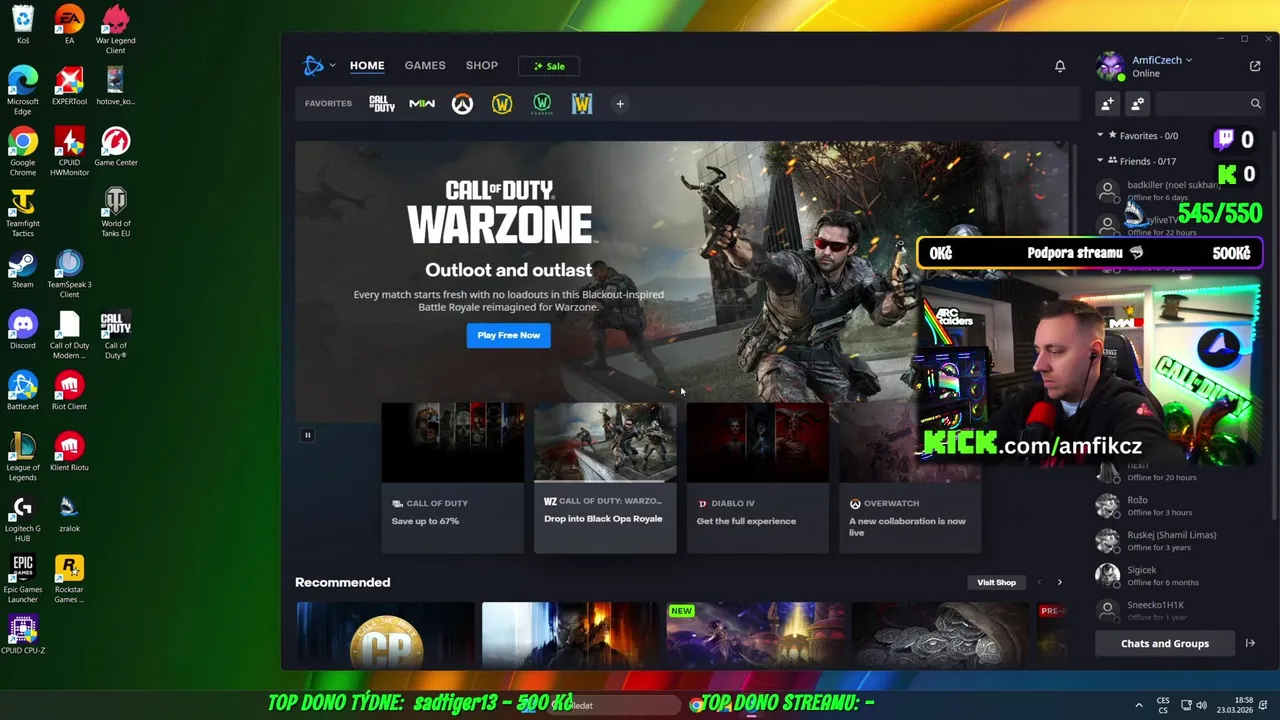The height and width of the screenshot is (720, 1280).
Task: Show hidden tray icons chevron
Action: (x=1138, y=705)
